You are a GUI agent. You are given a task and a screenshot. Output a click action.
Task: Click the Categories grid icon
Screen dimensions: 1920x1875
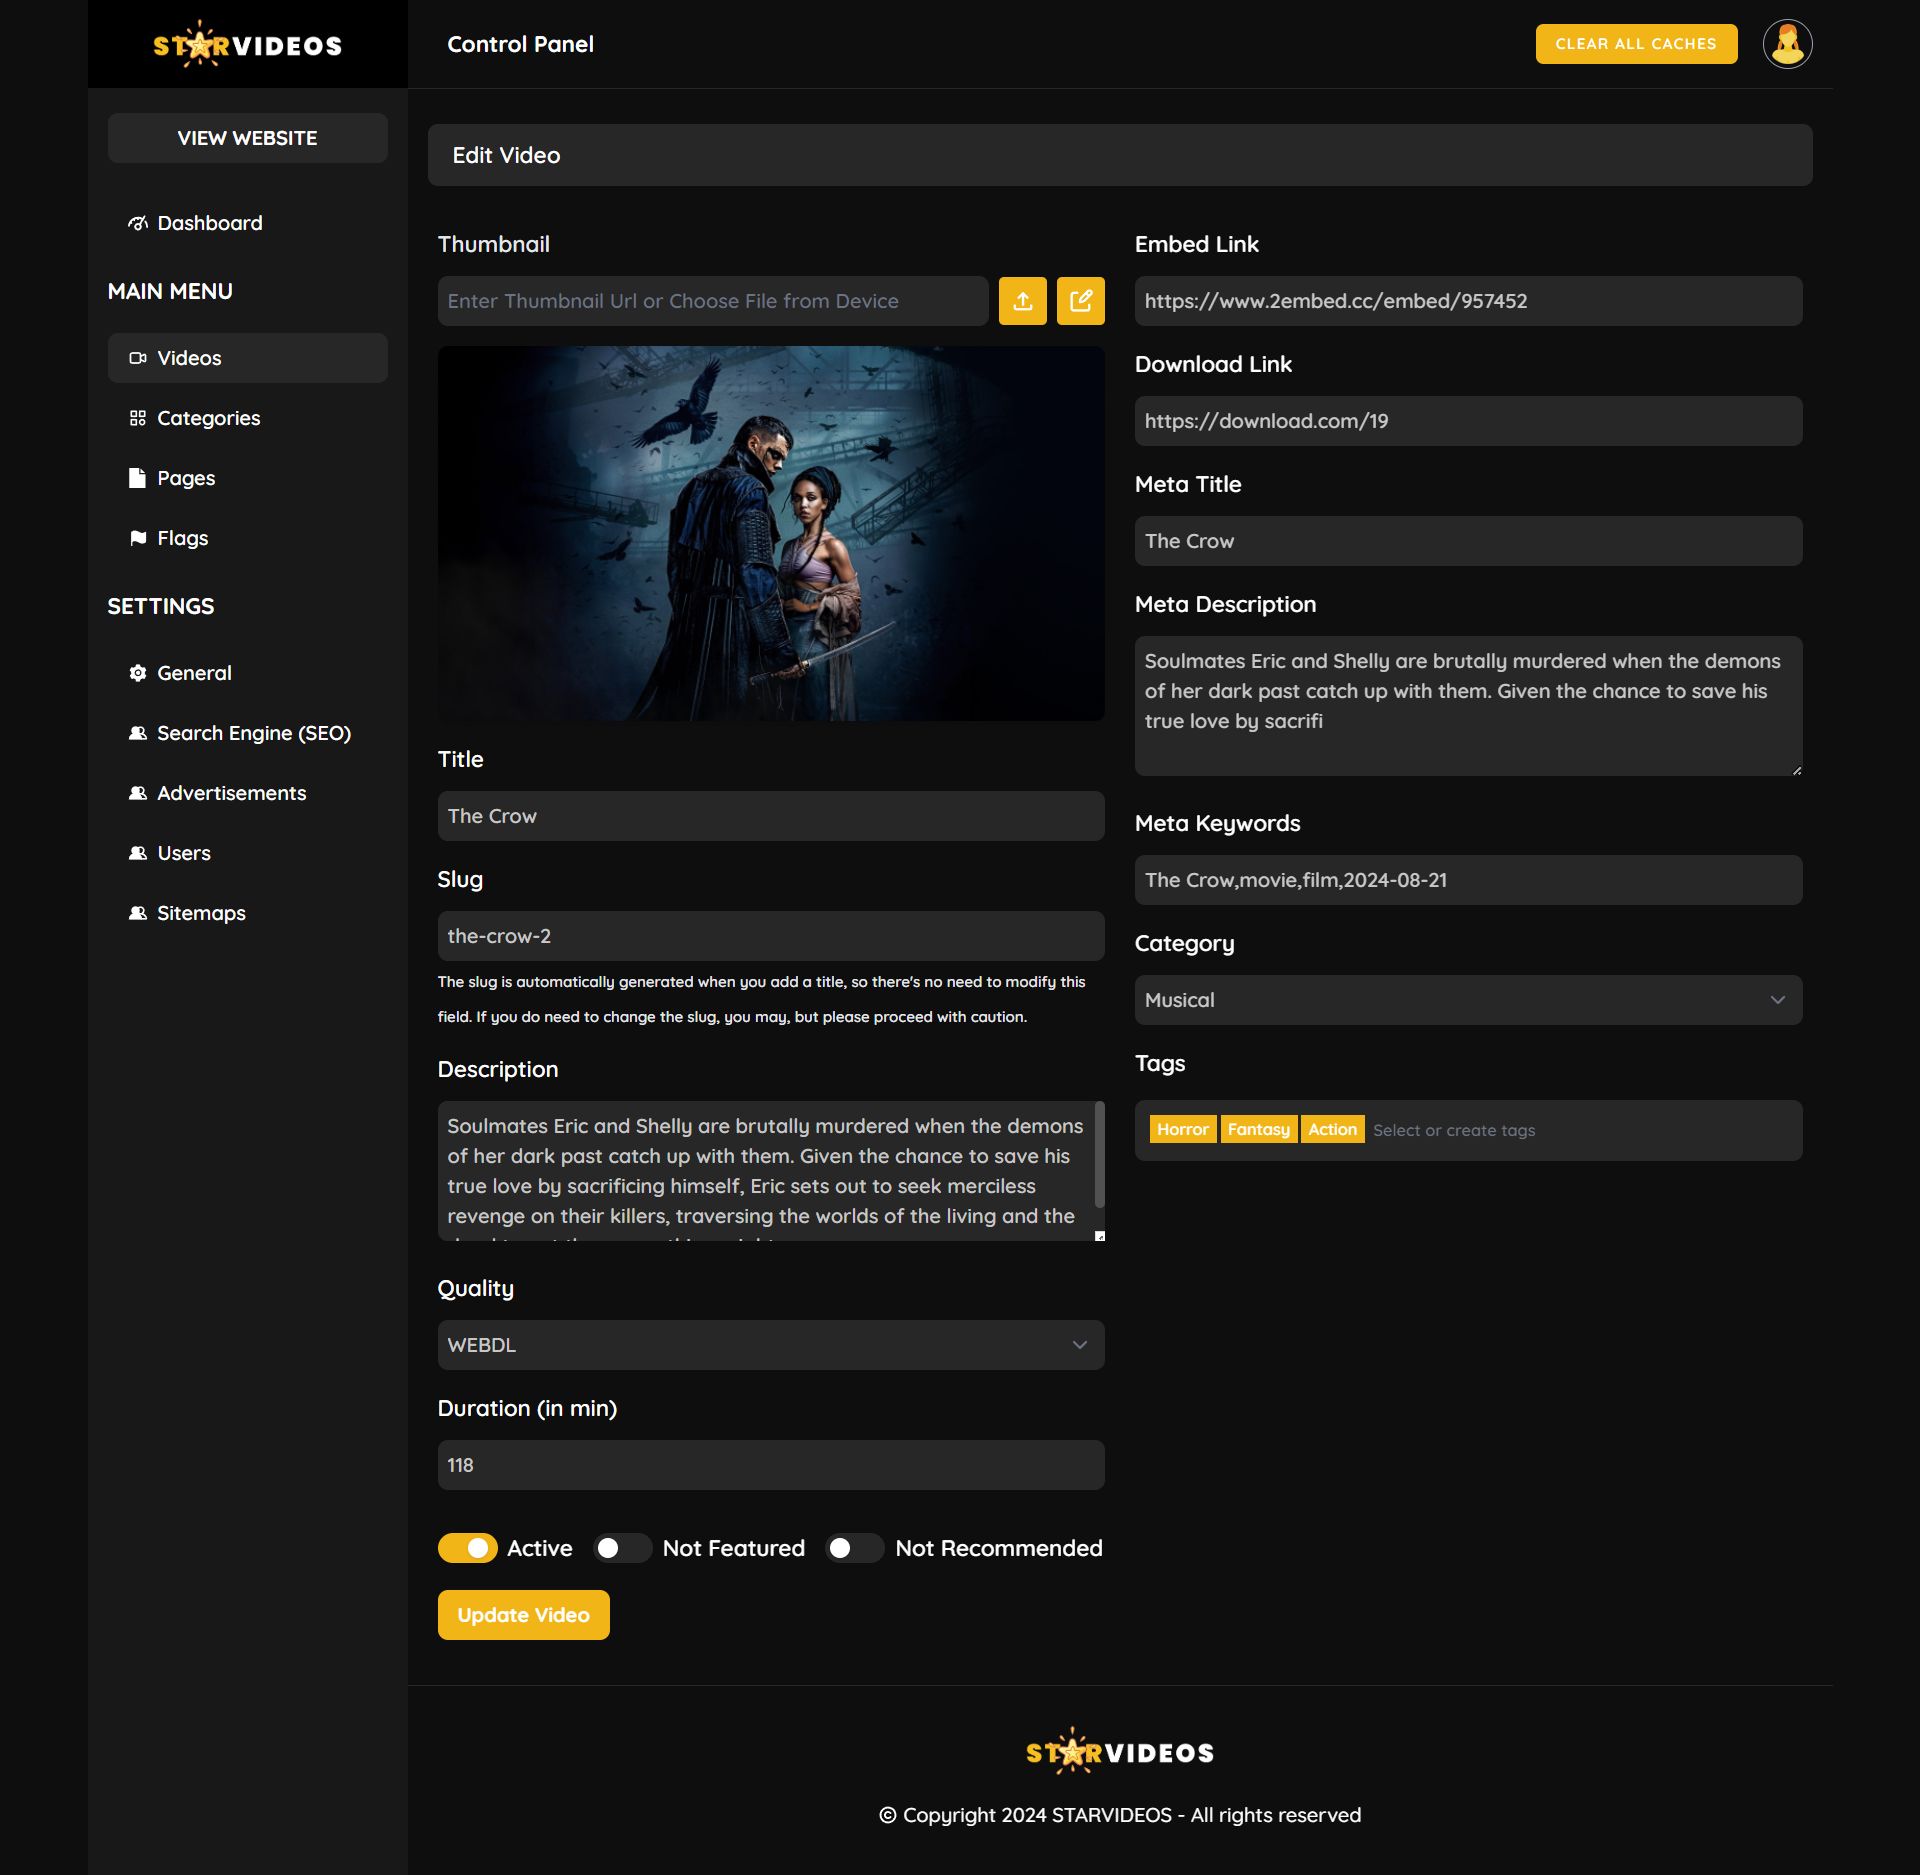pyautogui.click(x=138, y=418)
